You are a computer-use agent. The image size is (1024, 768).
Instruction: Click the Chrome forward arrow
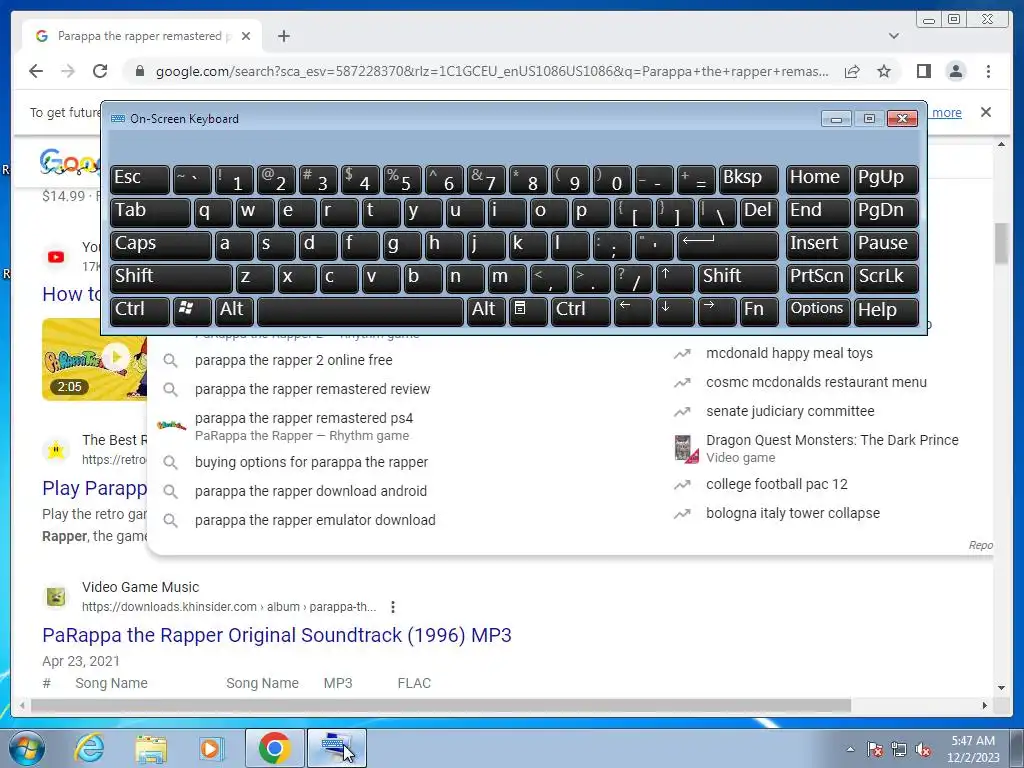pos(68,71)
